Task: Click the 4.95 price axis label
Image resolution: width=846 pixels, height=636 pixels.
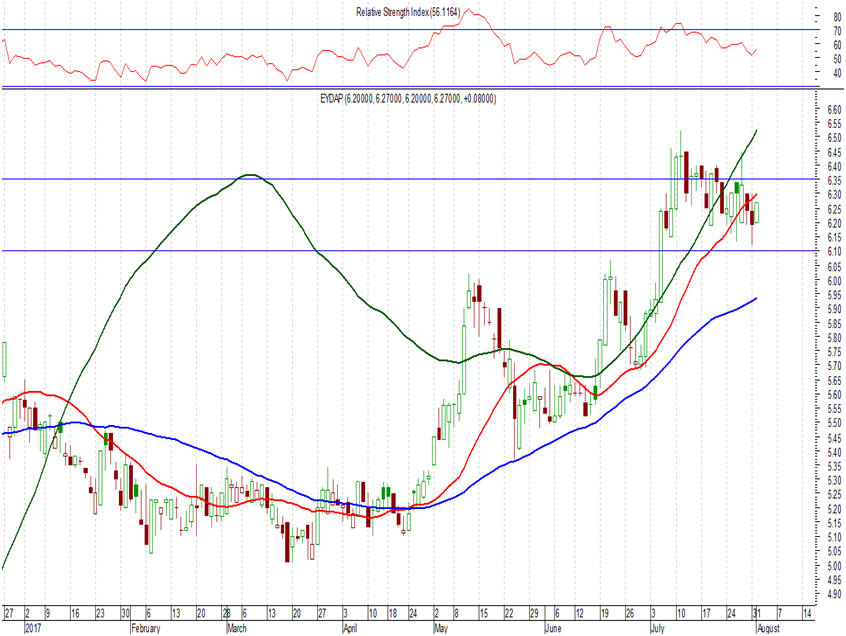Action: [835, 580]
